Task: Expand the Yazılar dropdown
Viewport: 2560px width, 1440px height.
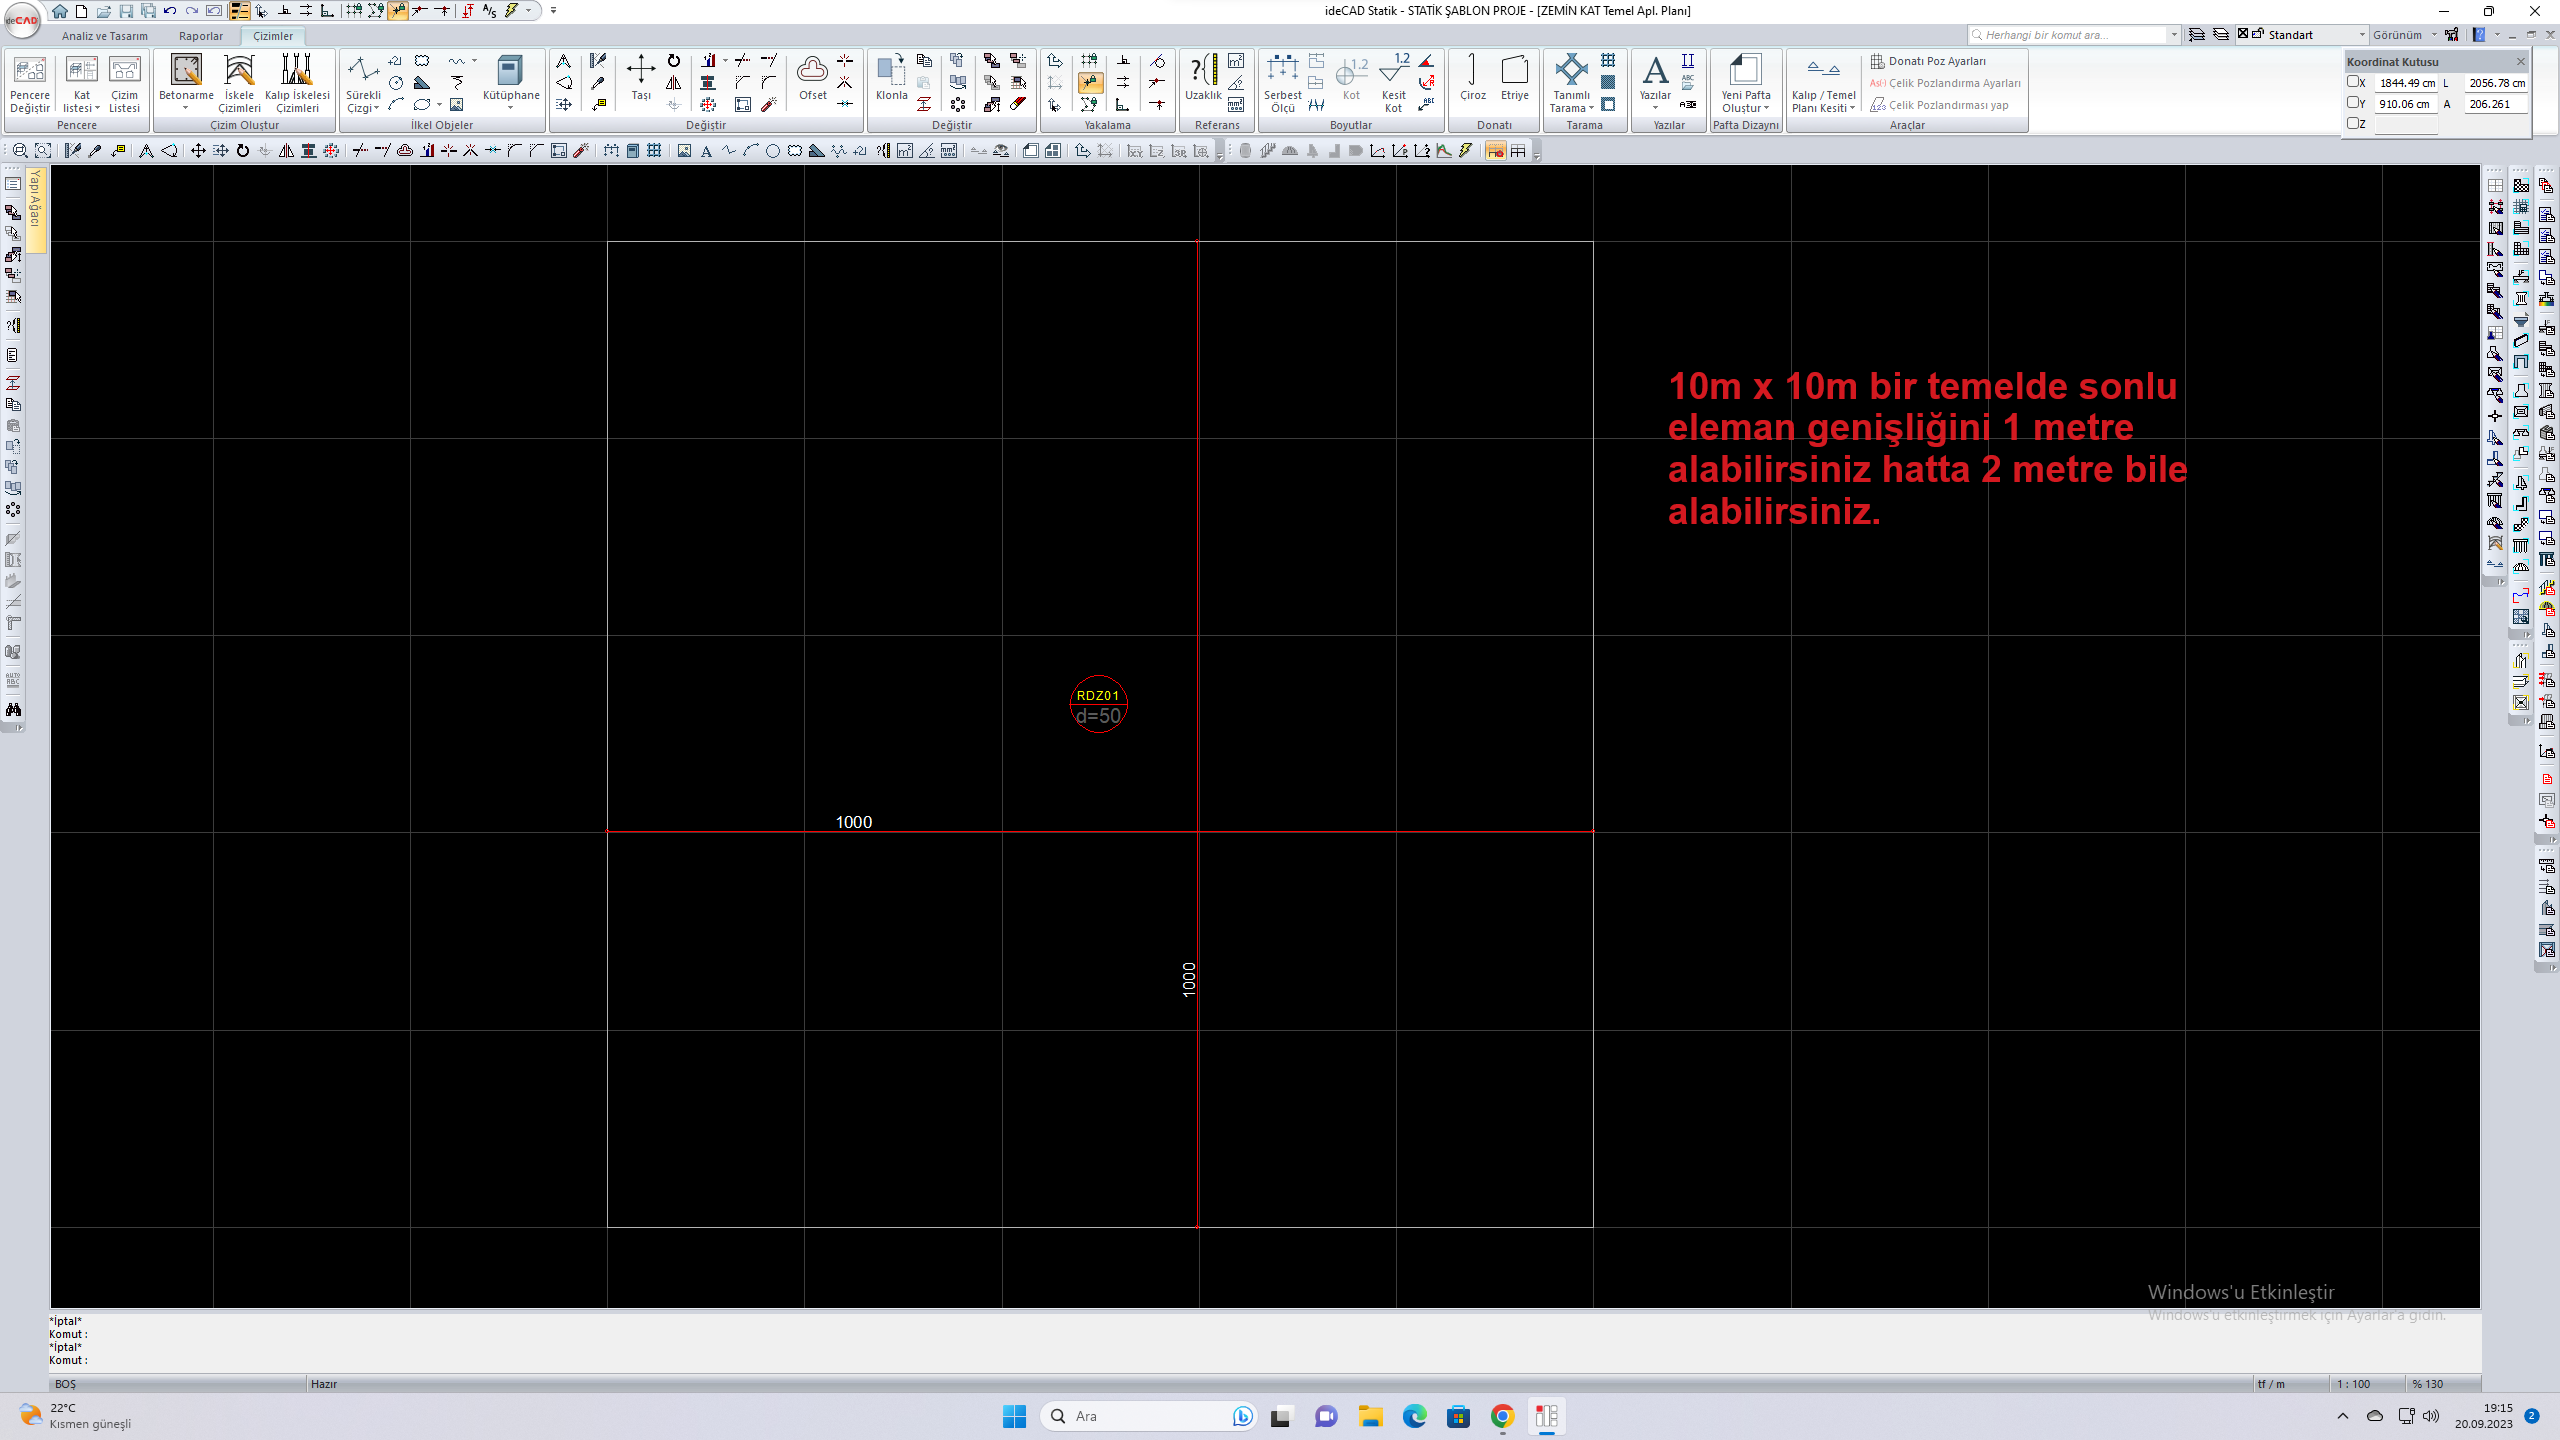Action: click(x=1655, y=108)
